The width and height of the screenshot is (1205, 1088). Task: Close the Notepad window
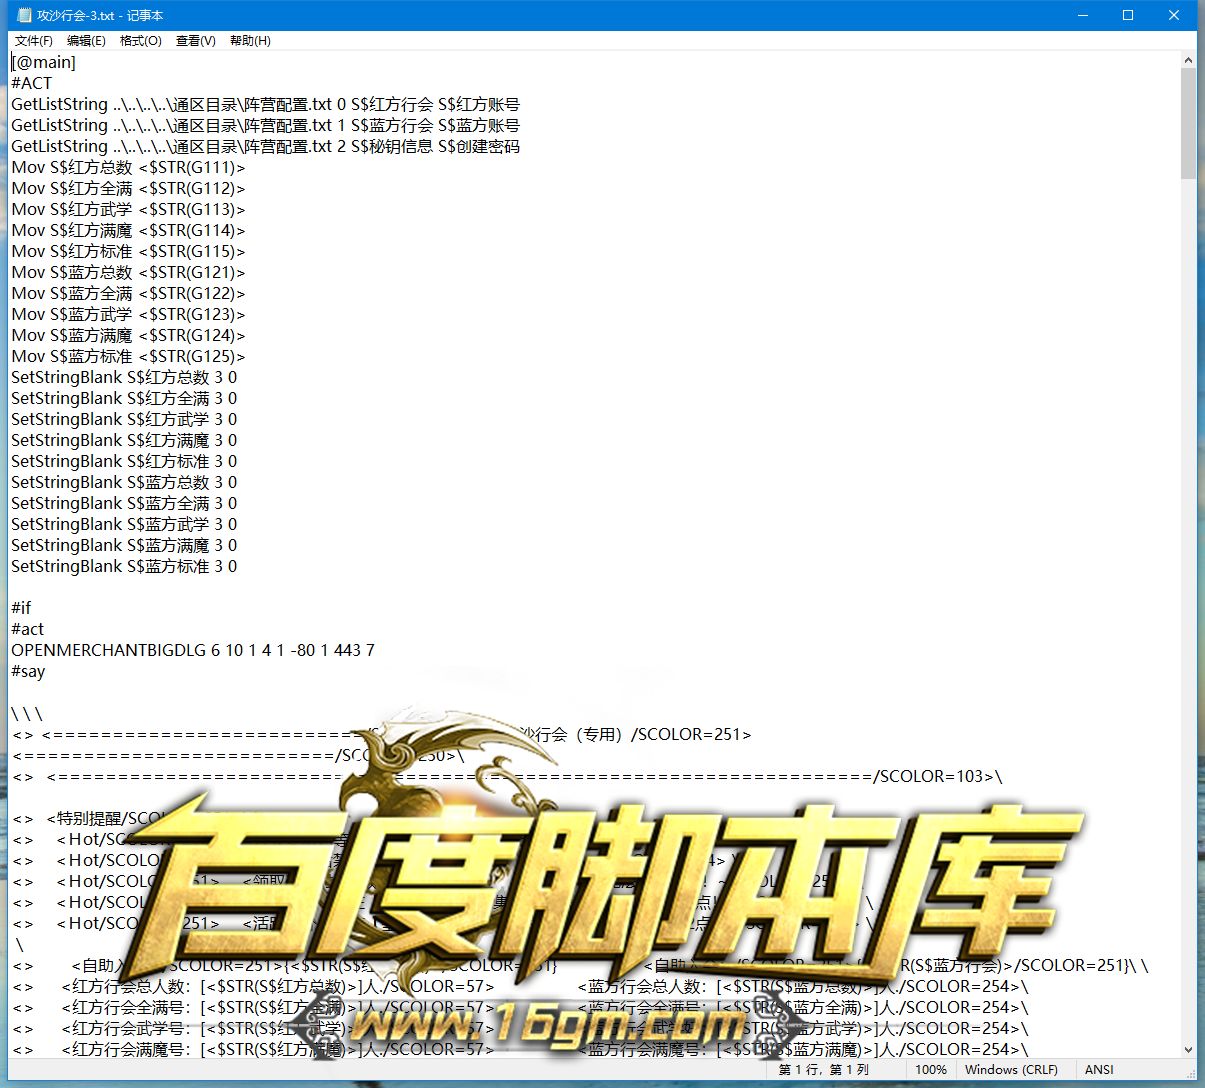[x=1174, y=15]
